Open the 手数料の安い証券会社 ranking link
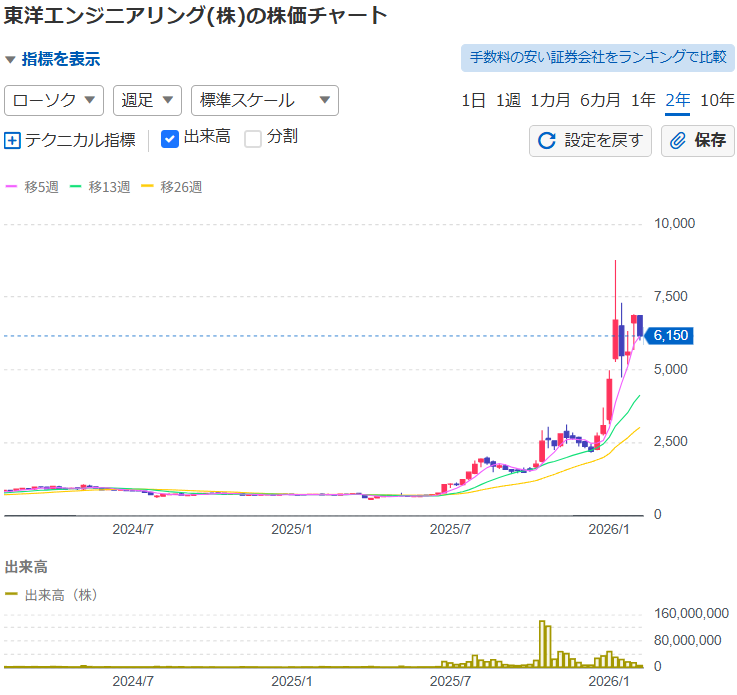This screenshot has height=695, width=737. (x=597, y=57)
